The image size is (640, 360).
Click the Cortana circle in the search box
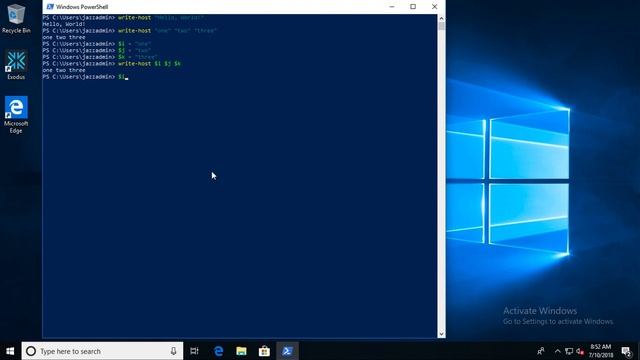click(x=31, y=351)
